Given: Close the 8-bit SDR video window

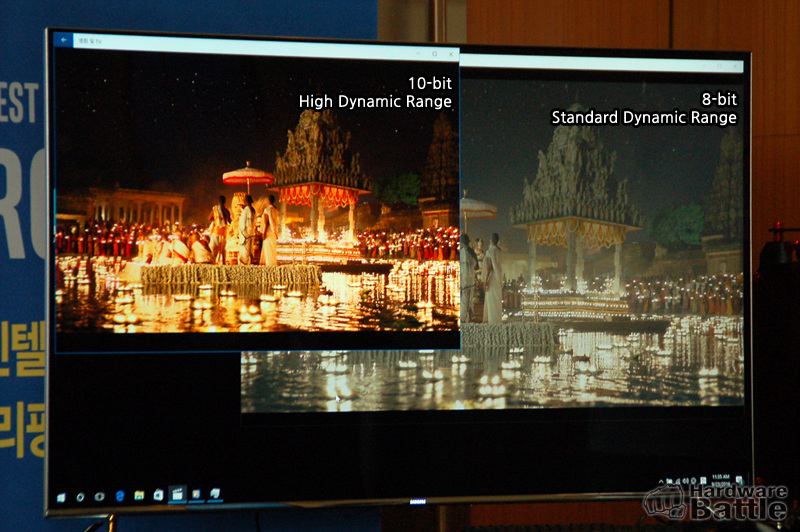Looking at the screenshot, I should (x=736, y=66).
